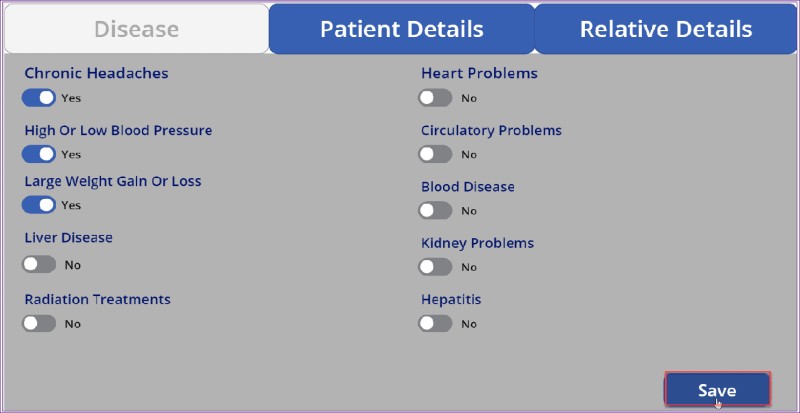Select the Disease tab

click(x=136, y=29)
